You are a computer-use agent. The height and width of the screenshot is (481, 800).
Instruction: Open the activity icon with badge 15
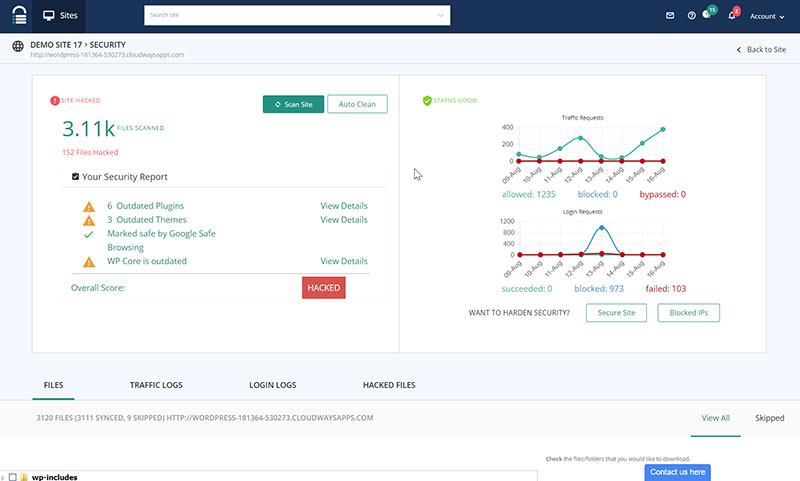[708, 14]
